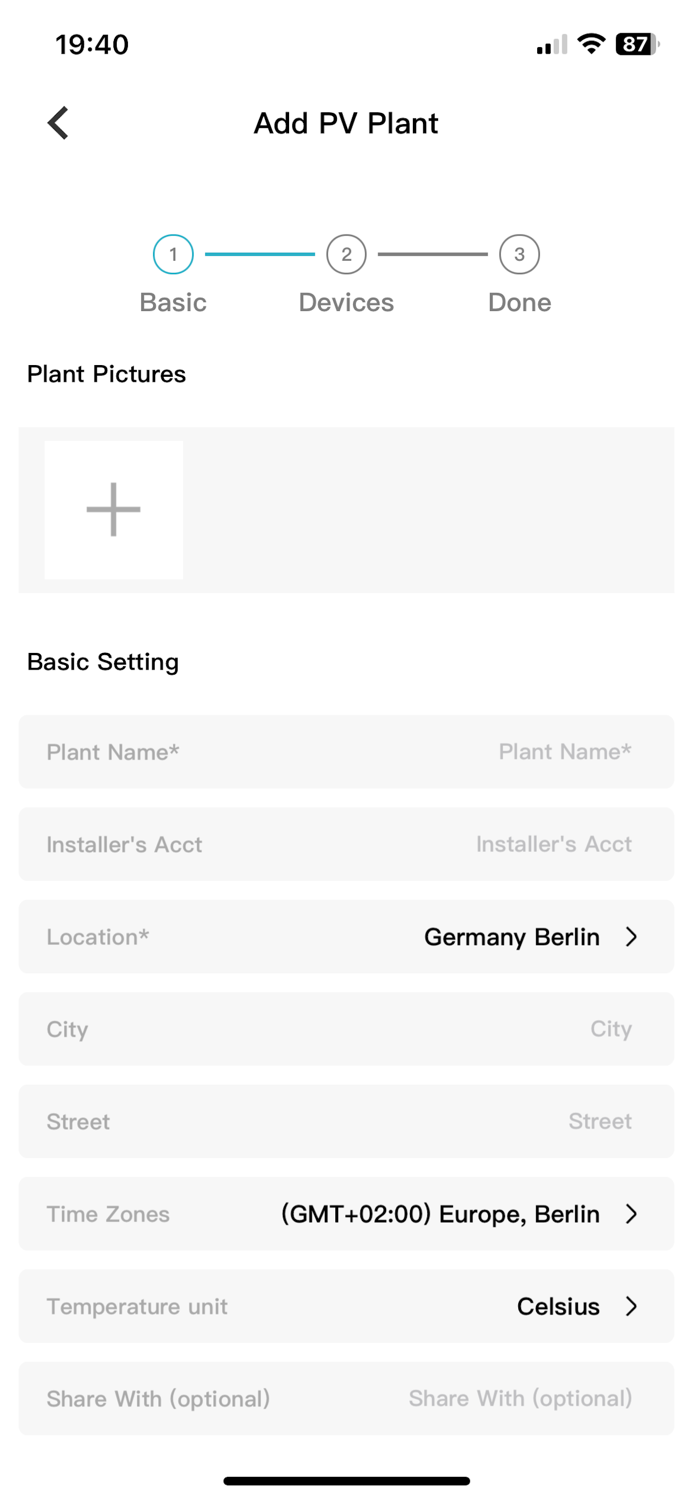Tap the battery indicator in status bar
The width and height of the screenshot is (693, 1500).
(x=636, y=44)
